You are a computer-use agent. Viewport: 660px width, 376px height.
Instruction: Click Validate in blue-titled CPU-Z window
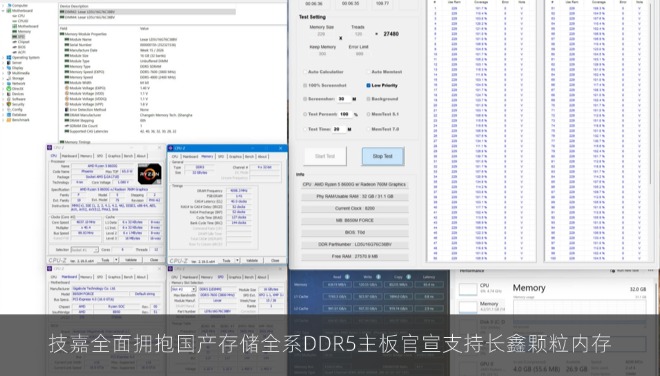coord(252,261)
